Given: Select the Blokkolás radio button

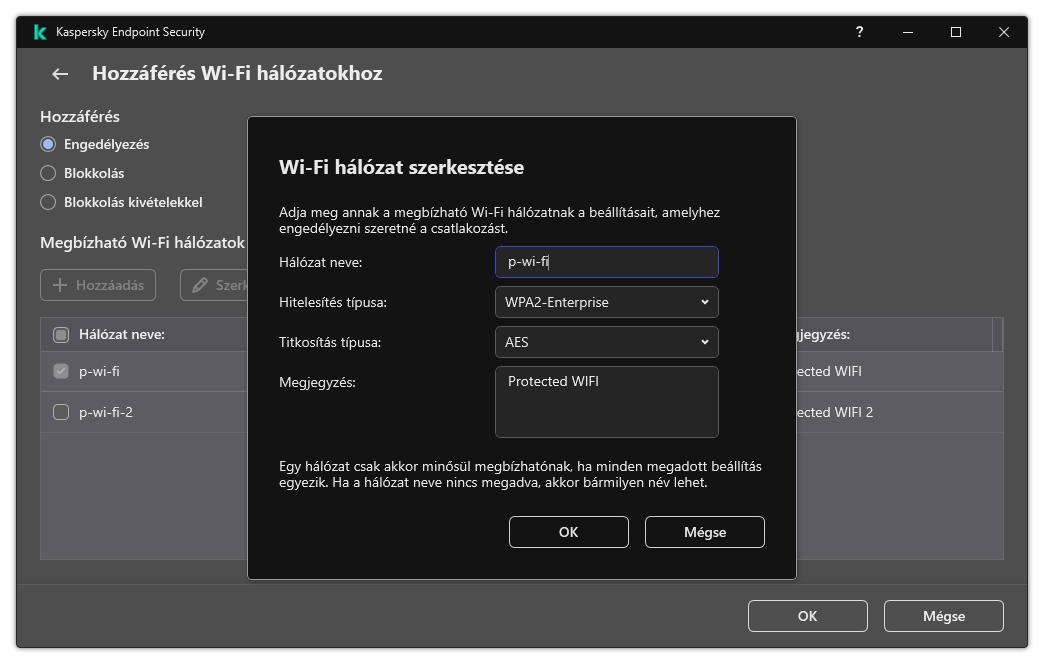Looking at the screenshot, I should point(47,173).
